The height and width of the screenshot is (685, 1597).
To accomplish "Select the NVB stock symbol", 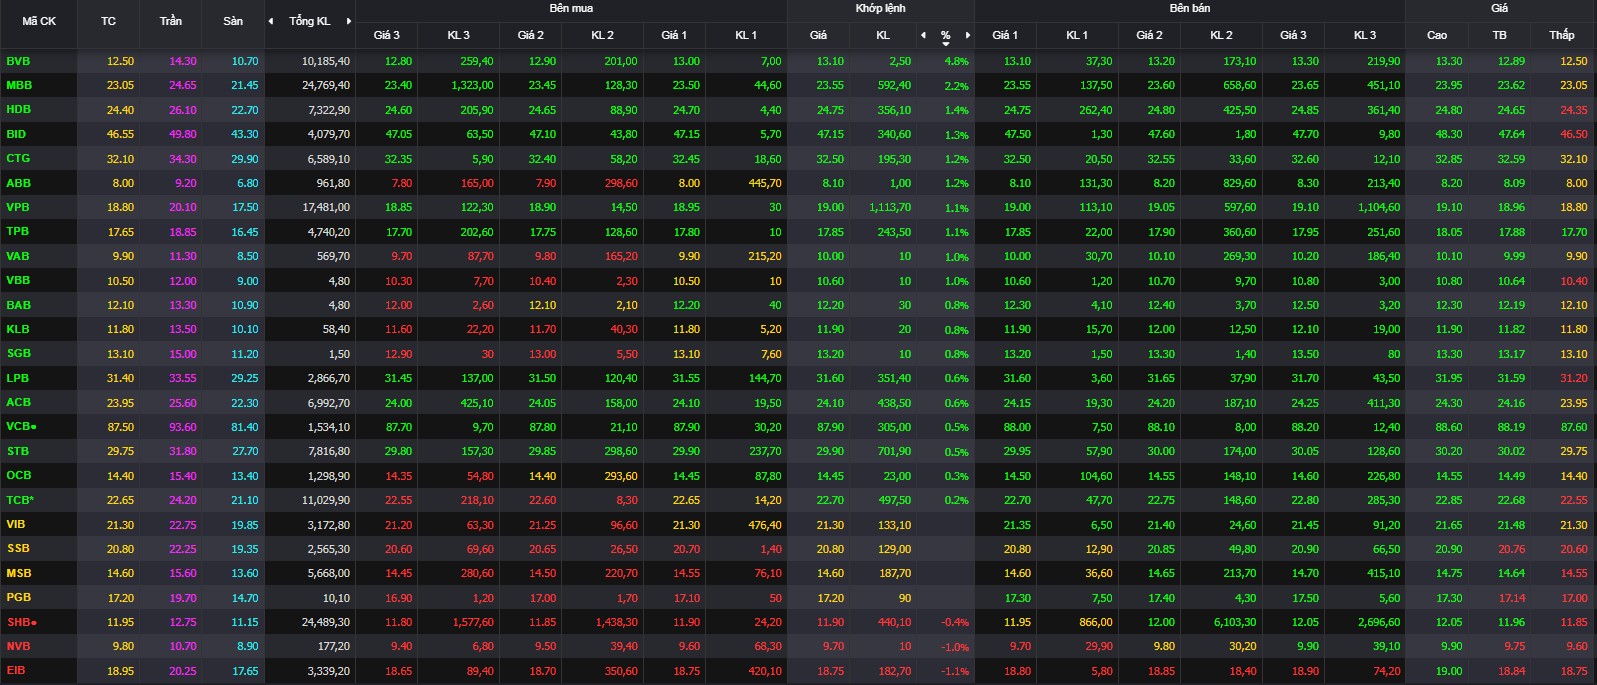I will coord(18,646).
